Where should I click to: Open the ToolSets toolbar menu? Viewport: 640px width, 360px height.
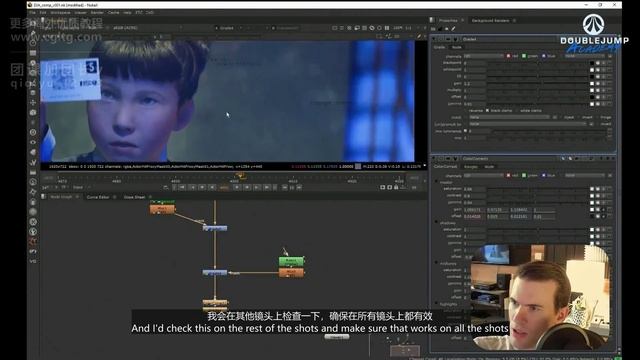(33, 162)
